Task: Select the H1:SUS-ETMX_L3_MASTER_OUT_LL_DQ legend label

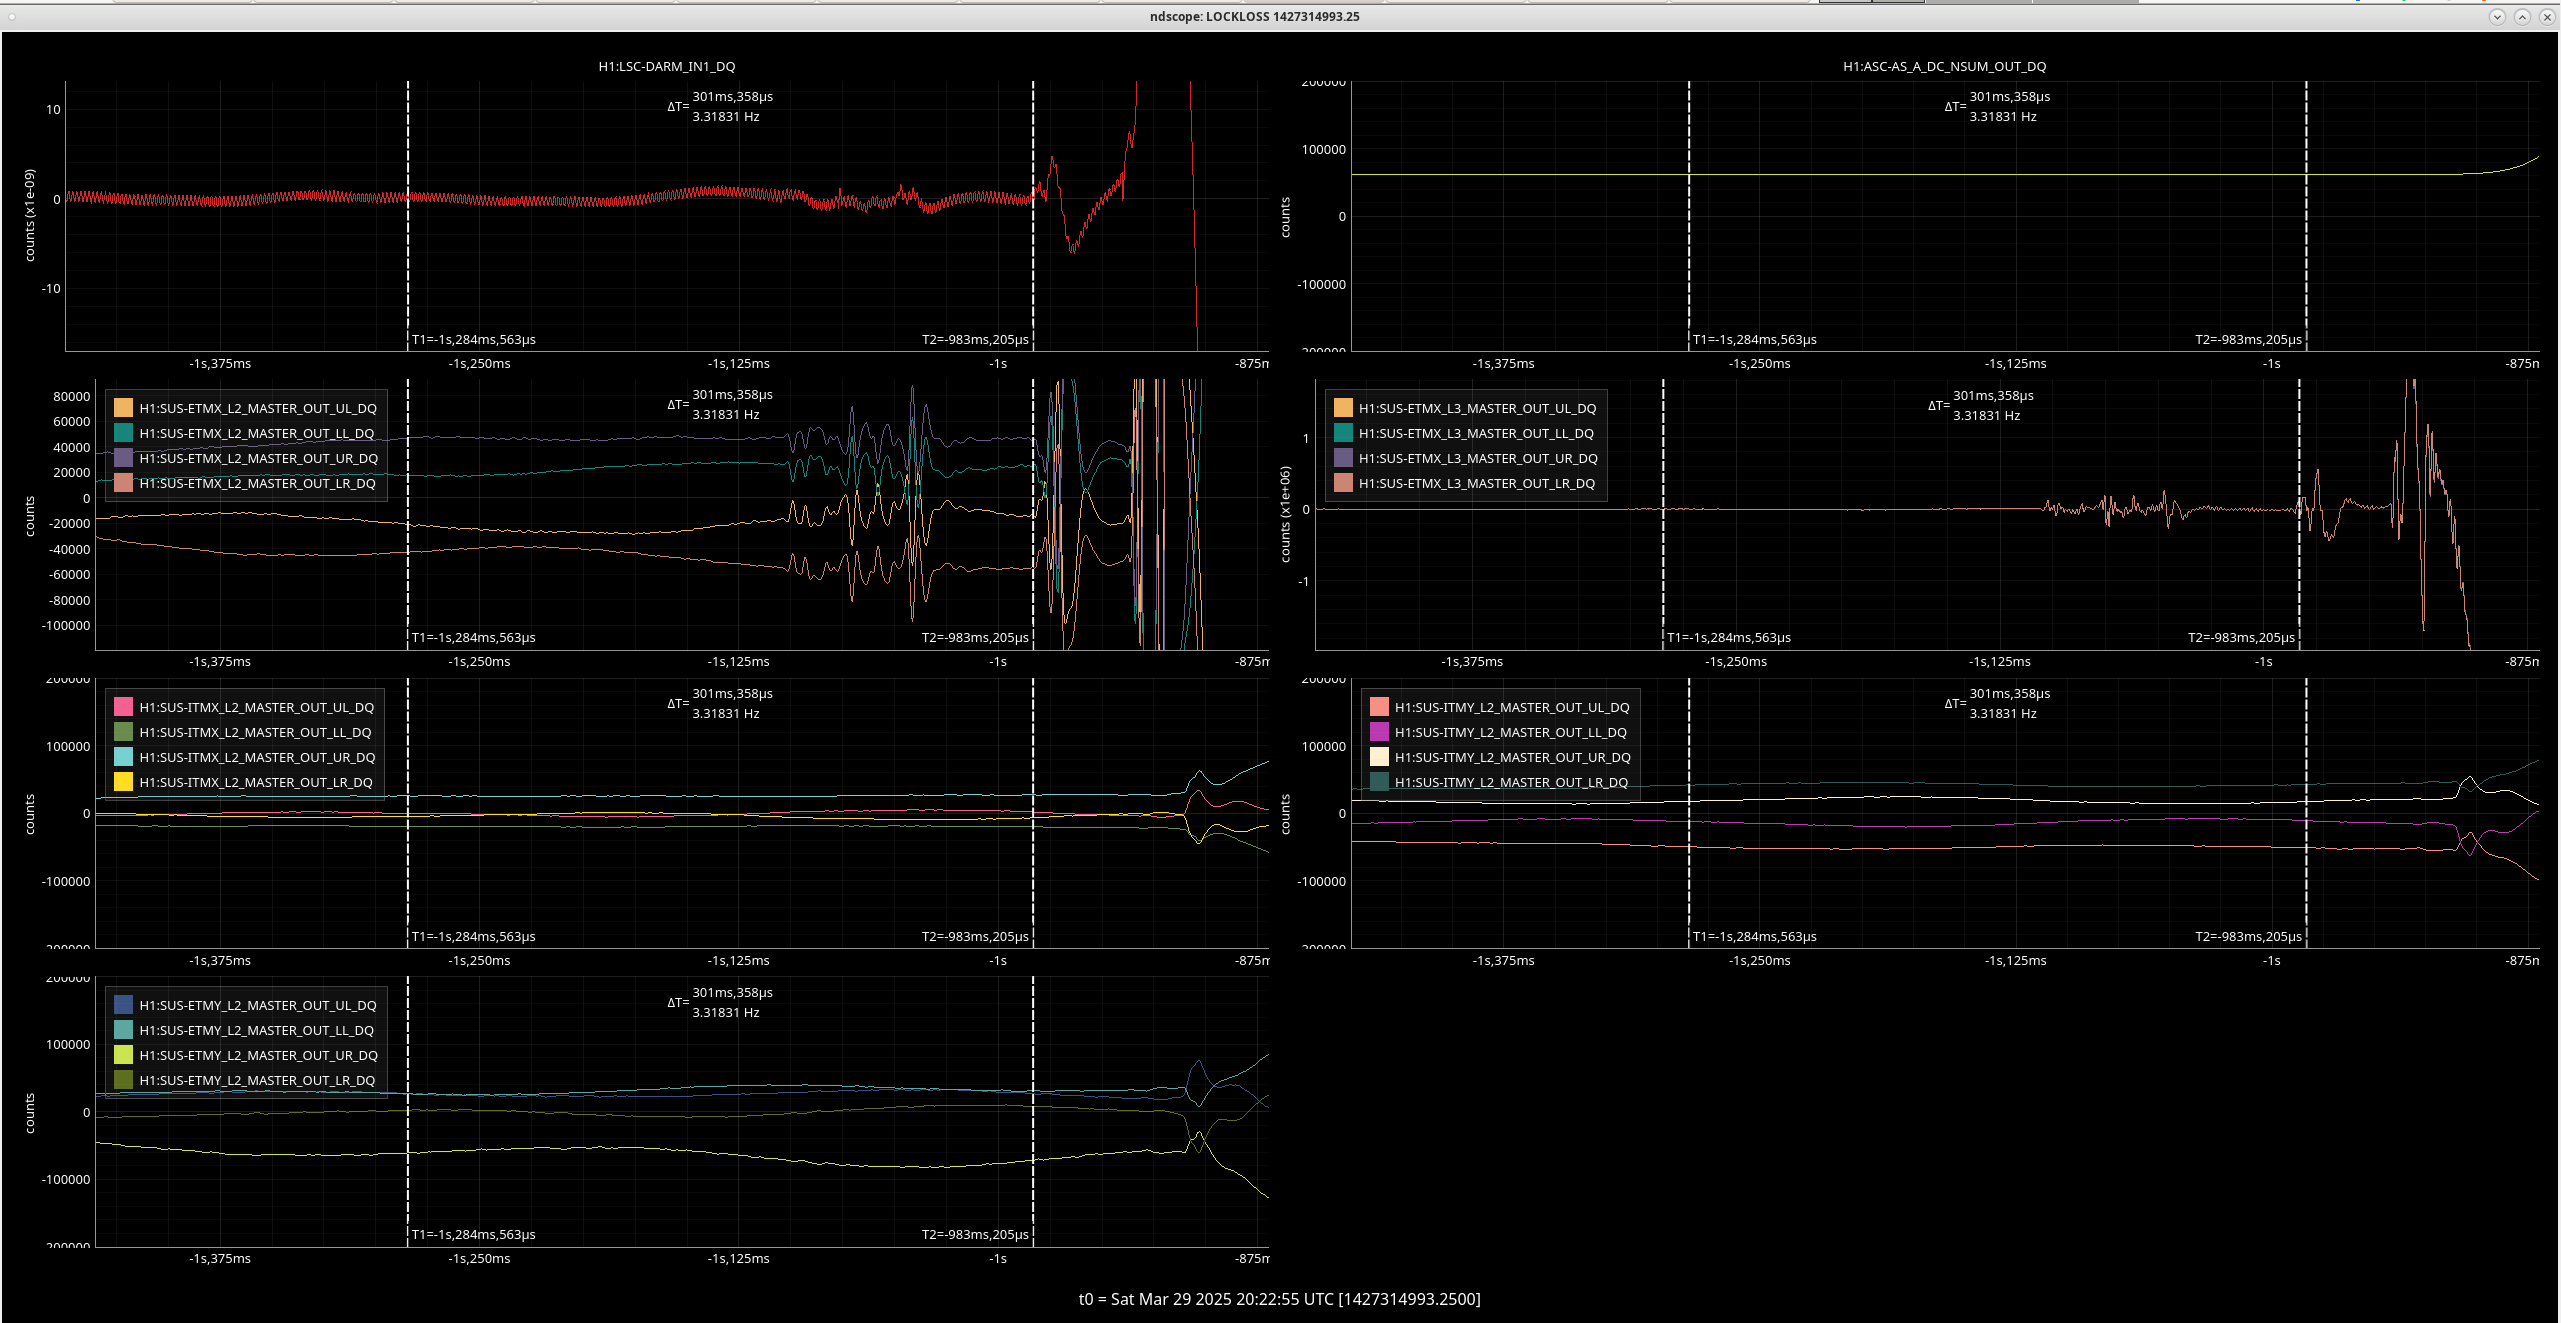Action: pos(1477,433)
